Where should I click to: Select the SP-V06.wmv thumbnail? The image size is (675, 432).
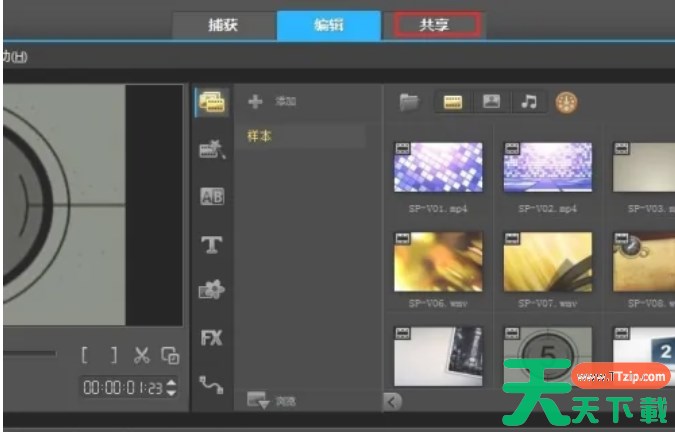(438, 262)
